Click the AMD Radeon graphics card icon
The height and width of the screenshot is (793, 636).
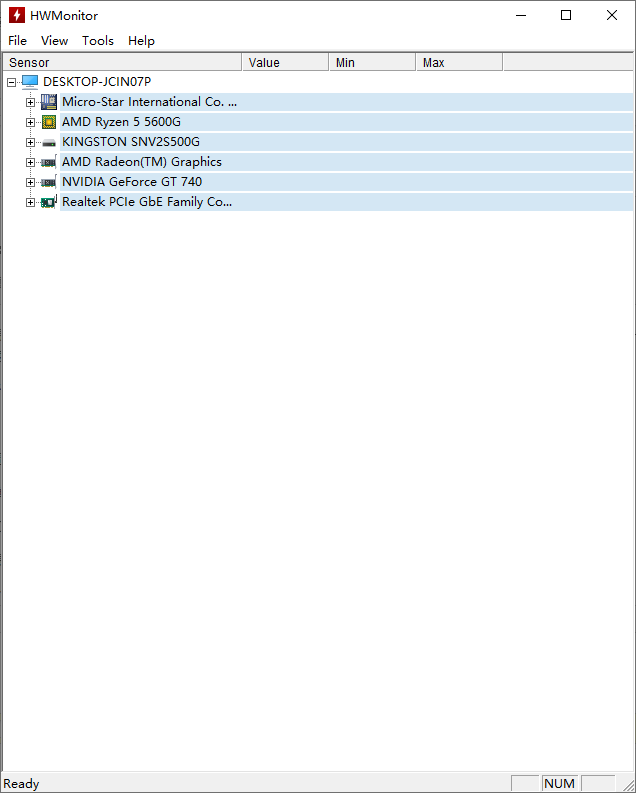click(x=49, y=162)
